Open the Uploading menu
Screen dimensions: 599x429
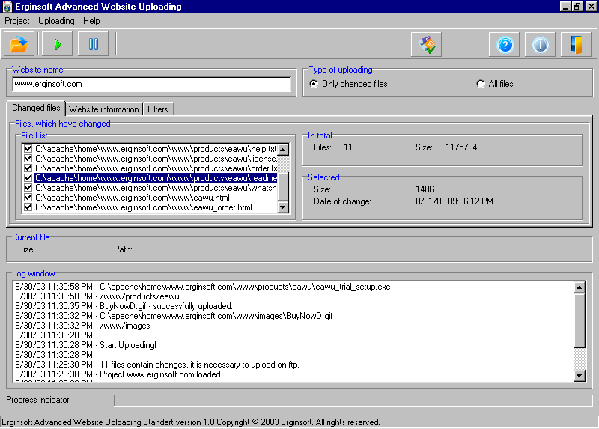tap(56, 21)
